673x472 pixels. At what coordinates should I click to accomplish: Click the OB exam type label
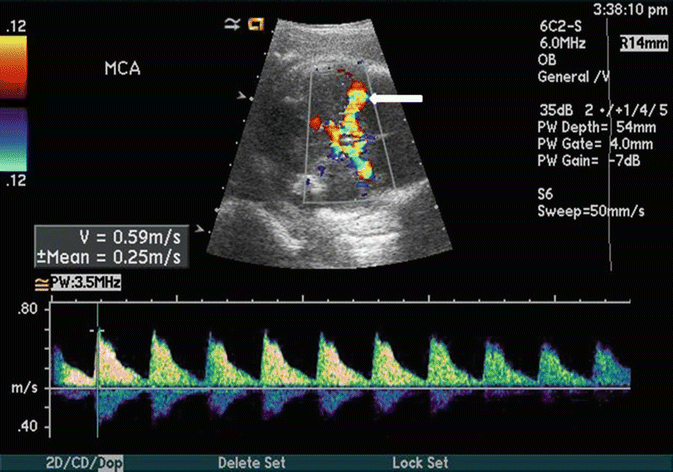pos(547,60)
